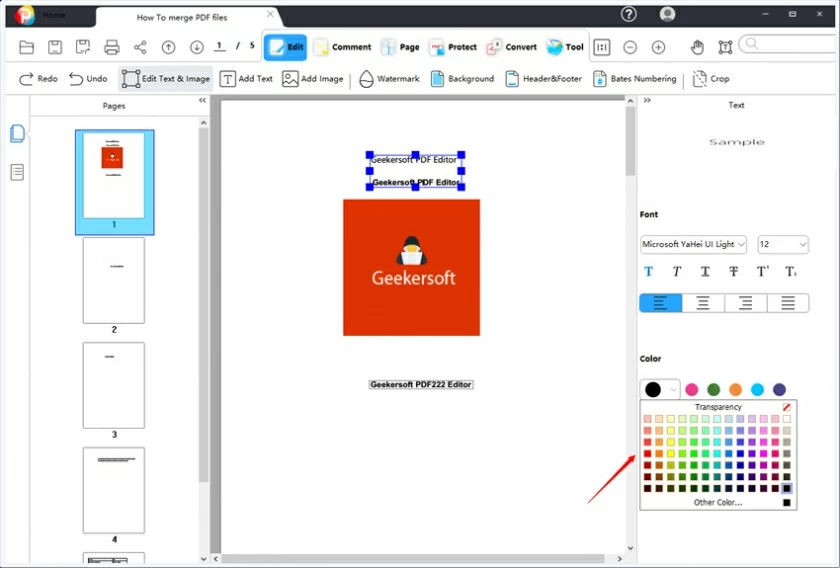The height and width of the screenshot is (568, 840).
Task: Open the Background option
Action: click(x=462, y=79)
